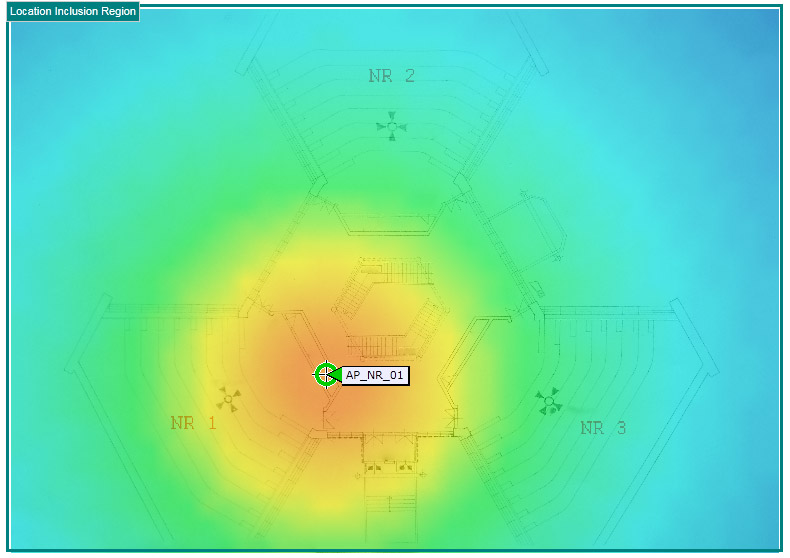Click the Location Inclusion Region label
This screenshot has height=558, width=790.
point(73,11)
